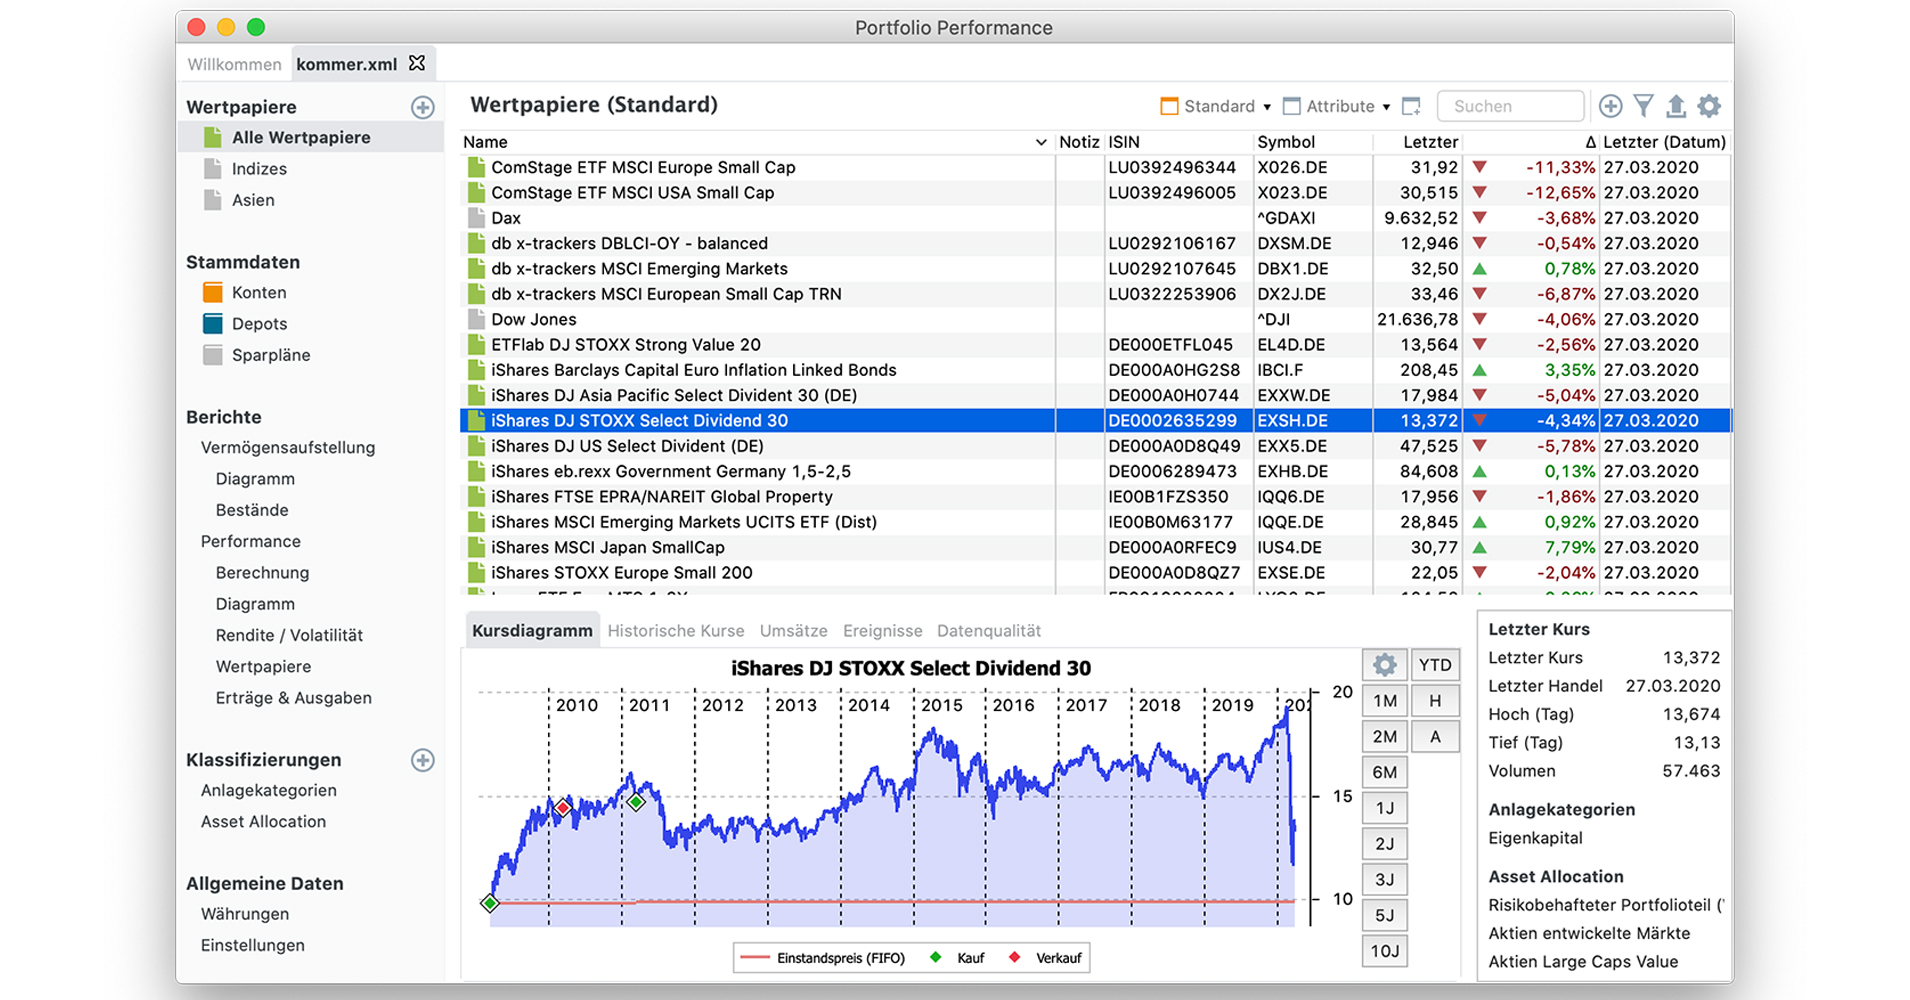Click the Depots blue icon
This screenshot has height=1000, width=1910.
[x=213, y=323]
